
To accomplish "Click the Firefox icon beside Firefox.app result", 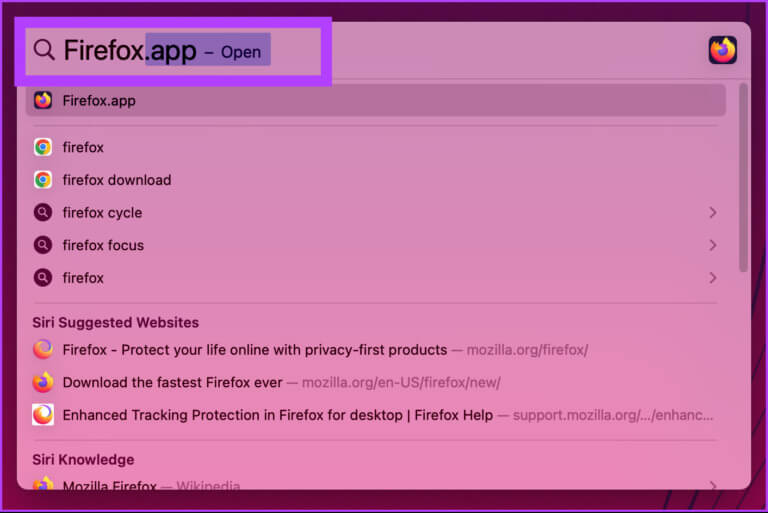I will tap(43, 100).
